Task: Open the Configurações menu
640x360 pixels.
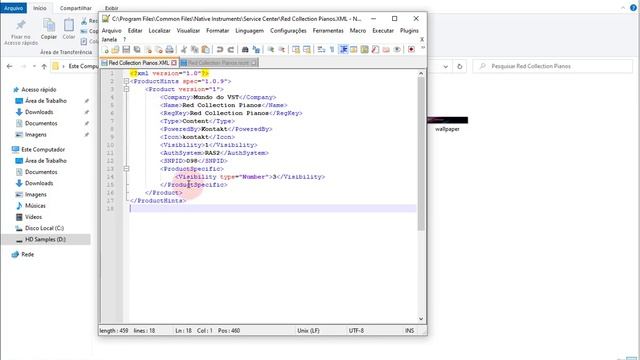Action: pos(288,31)
